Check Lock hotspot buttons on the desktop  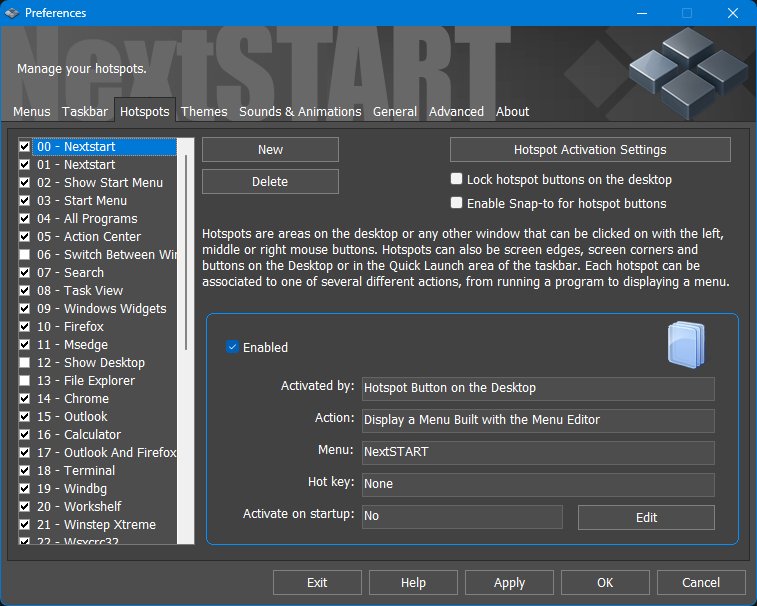click(x=456, y=179)
